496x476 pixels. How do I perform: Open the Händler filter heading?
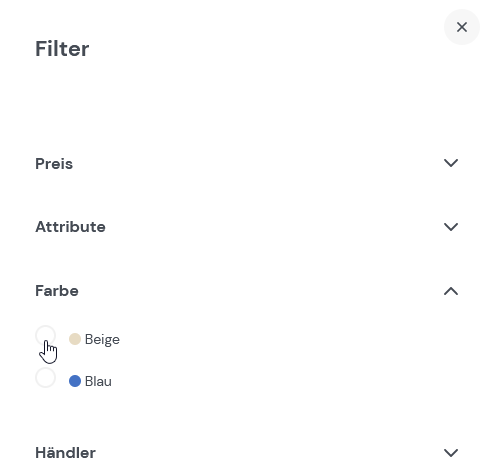(x=66, y=453)
